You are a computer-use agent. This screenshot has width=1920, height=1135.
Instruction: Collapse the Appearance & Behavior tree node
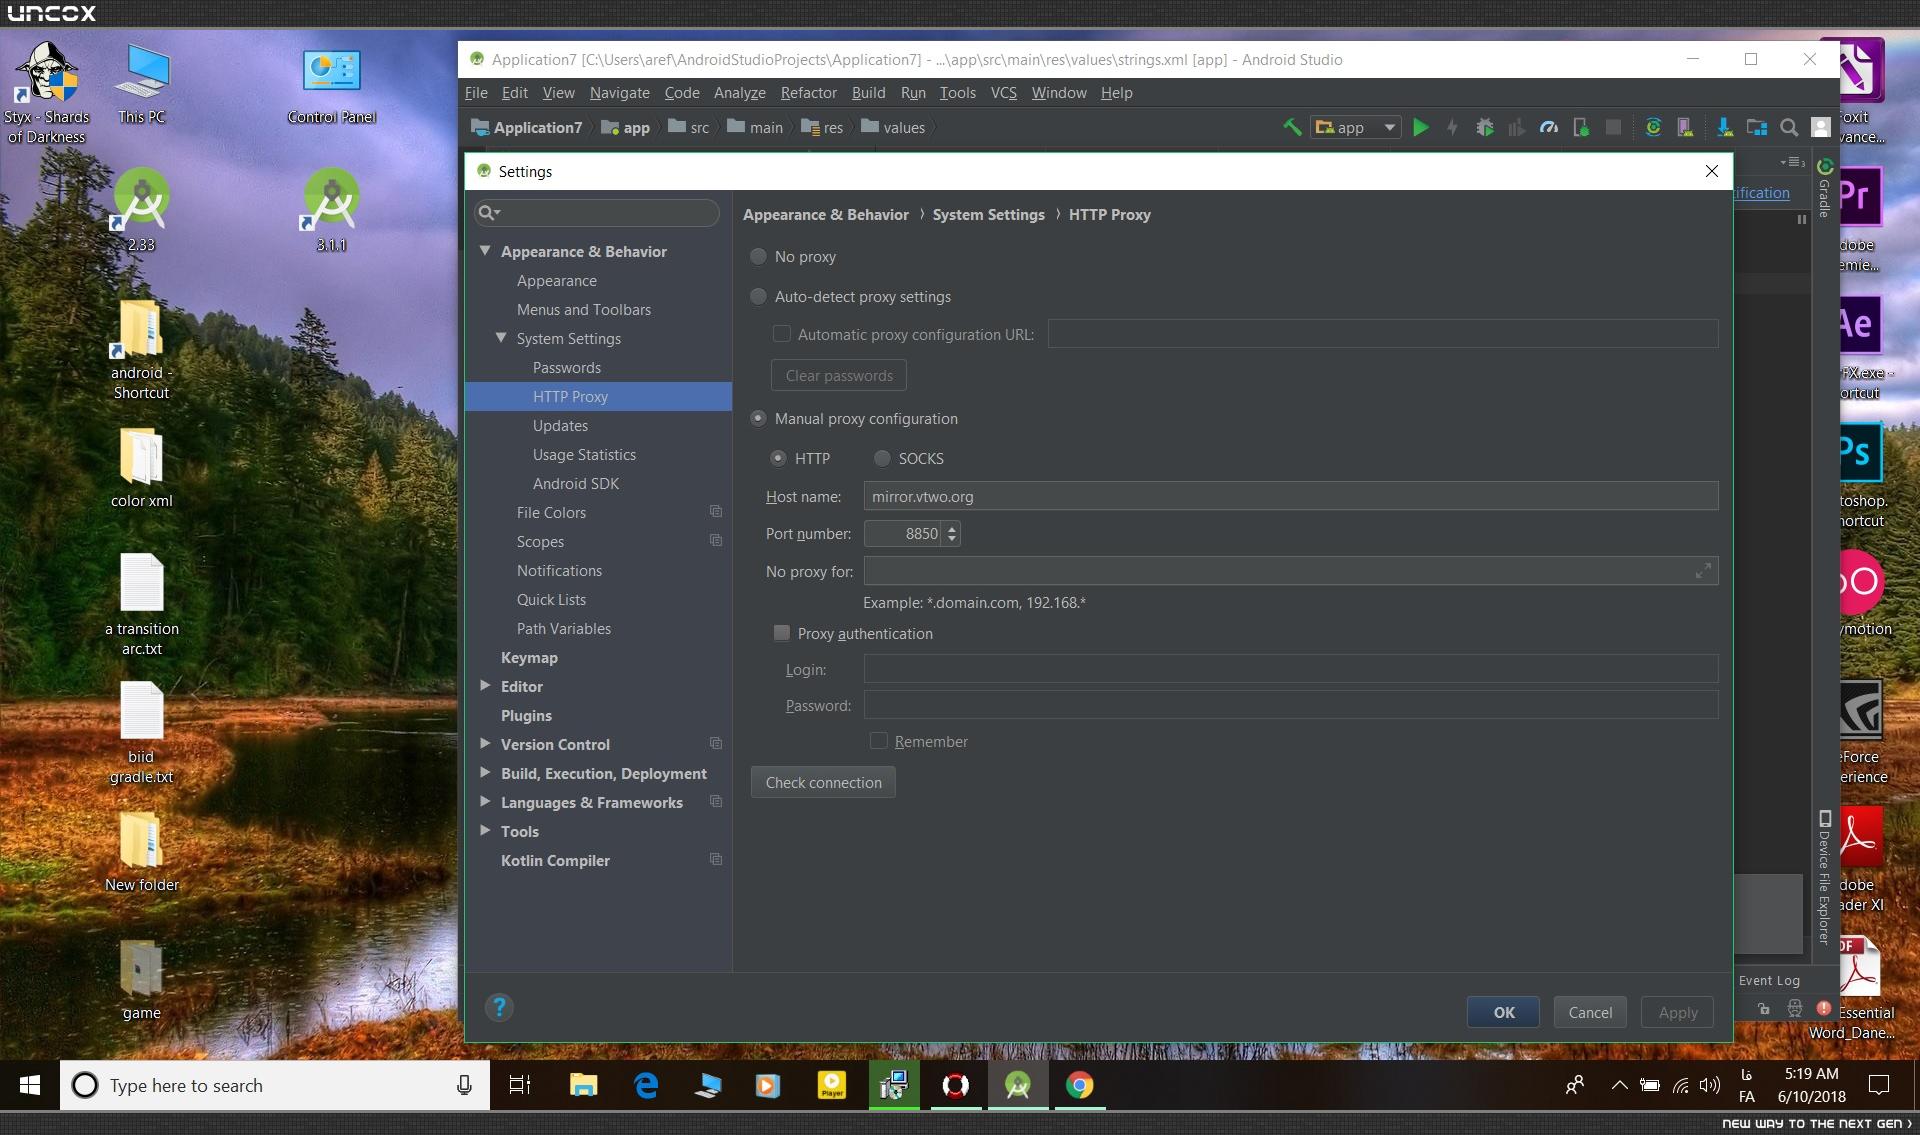[485, 251]
